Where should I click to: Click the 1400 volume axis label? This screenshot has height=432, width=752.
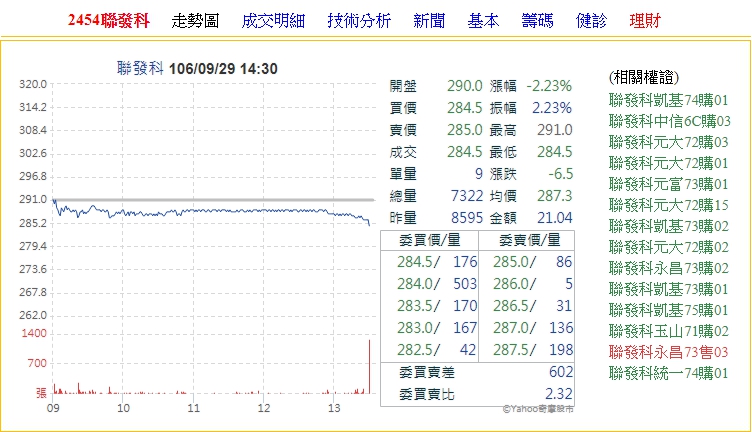[x=34, y=333]
